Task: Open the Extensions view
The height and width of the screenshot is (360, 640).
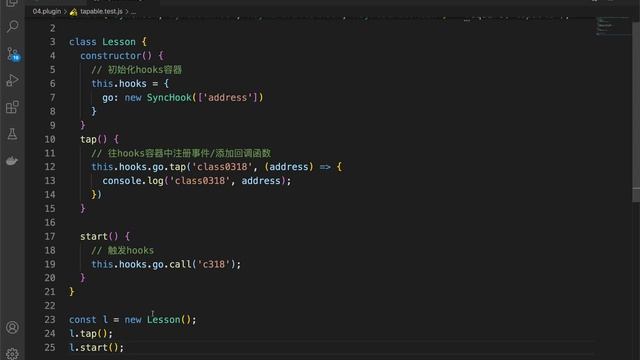Action: pos(12,107)
